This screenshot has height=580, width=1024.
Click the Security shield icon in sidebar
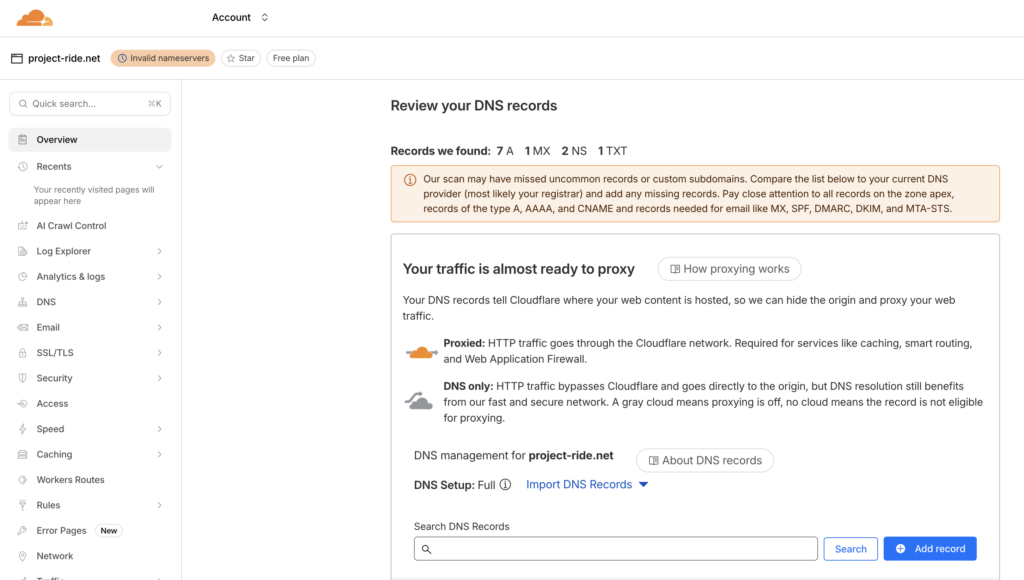[23, 378]
